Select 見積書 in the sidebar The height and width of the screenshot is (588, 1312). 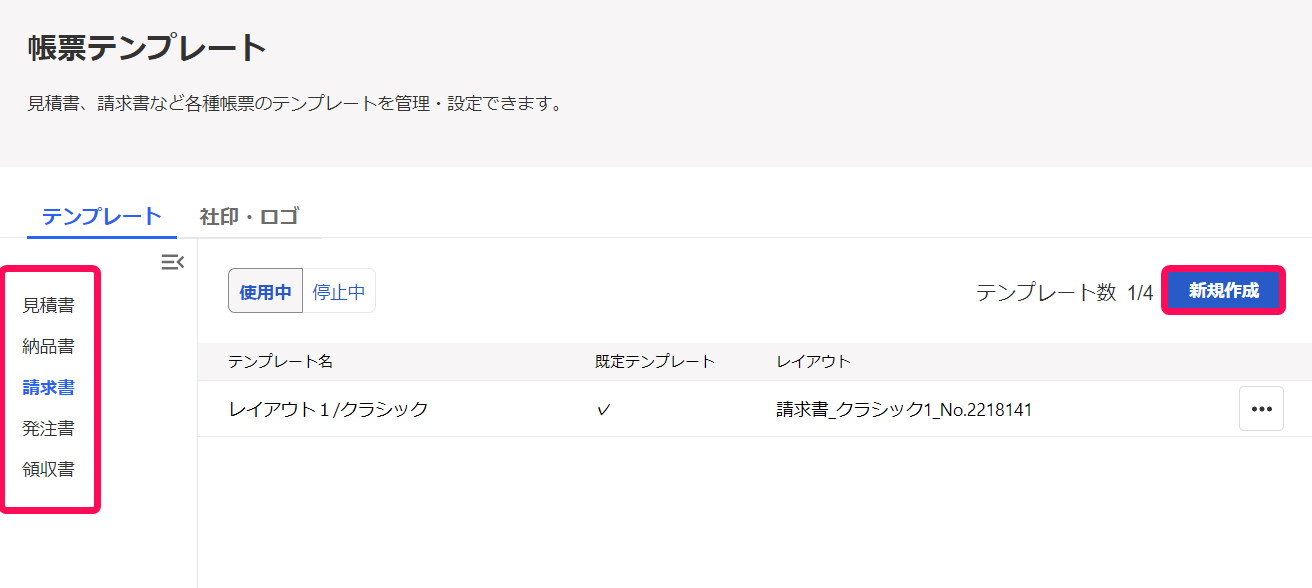49,305
